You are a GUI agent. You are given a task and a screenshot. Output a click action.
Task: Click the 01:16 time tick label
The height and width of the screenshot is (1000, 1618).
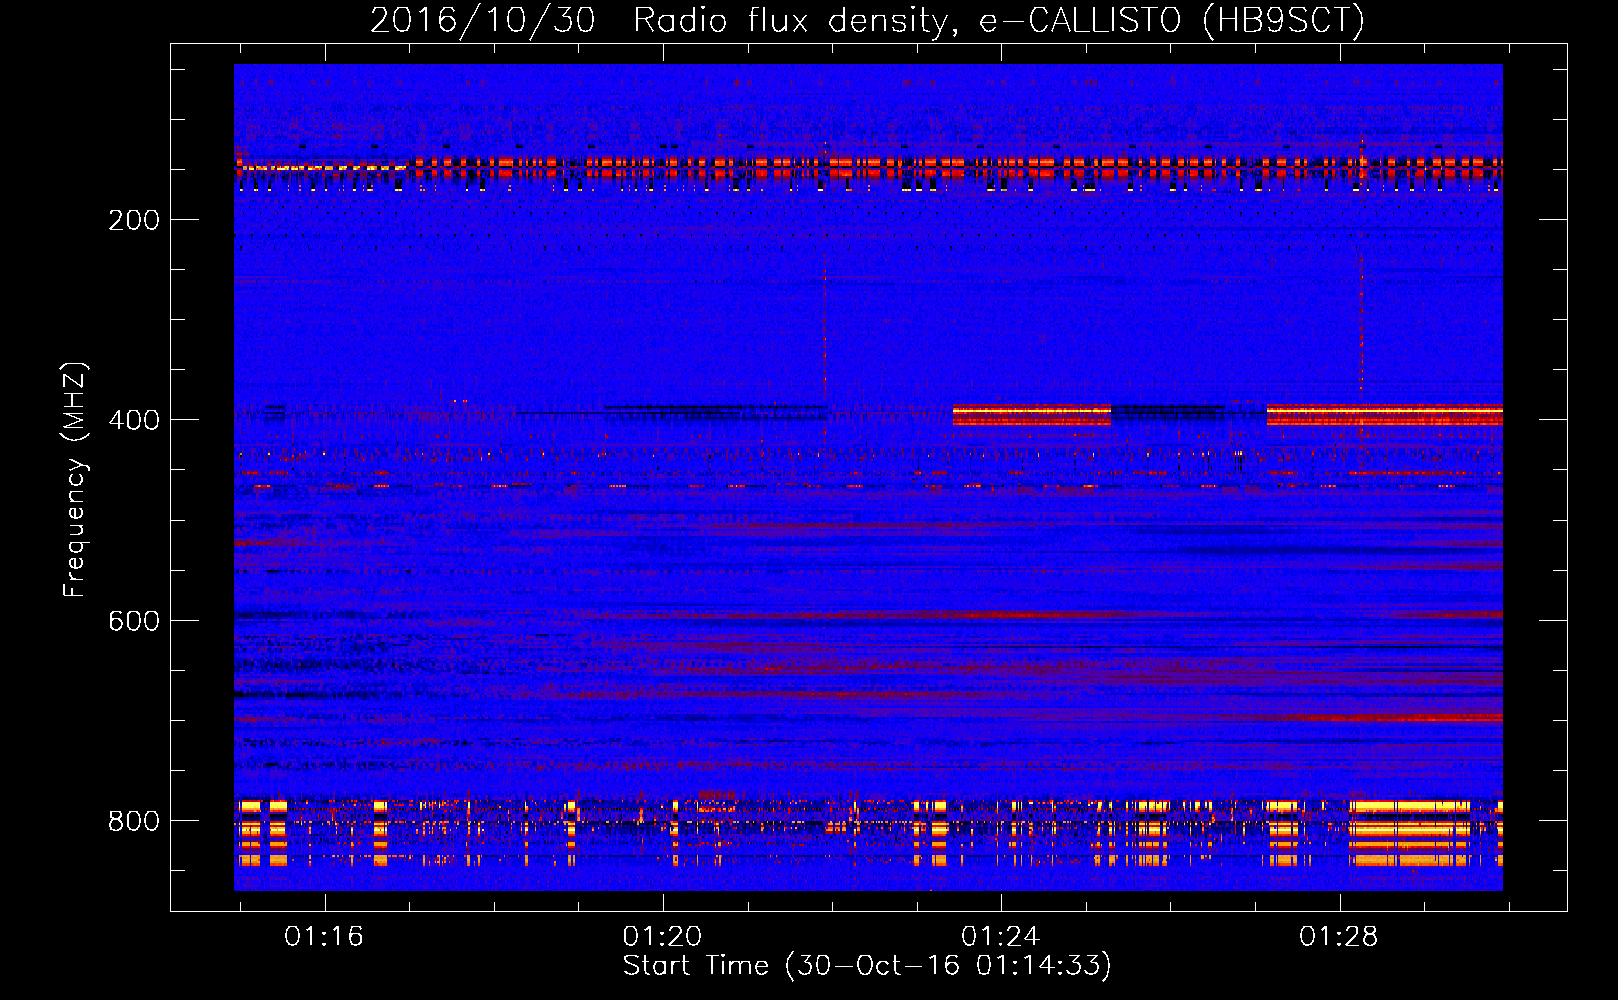click(x=324, y=937)
